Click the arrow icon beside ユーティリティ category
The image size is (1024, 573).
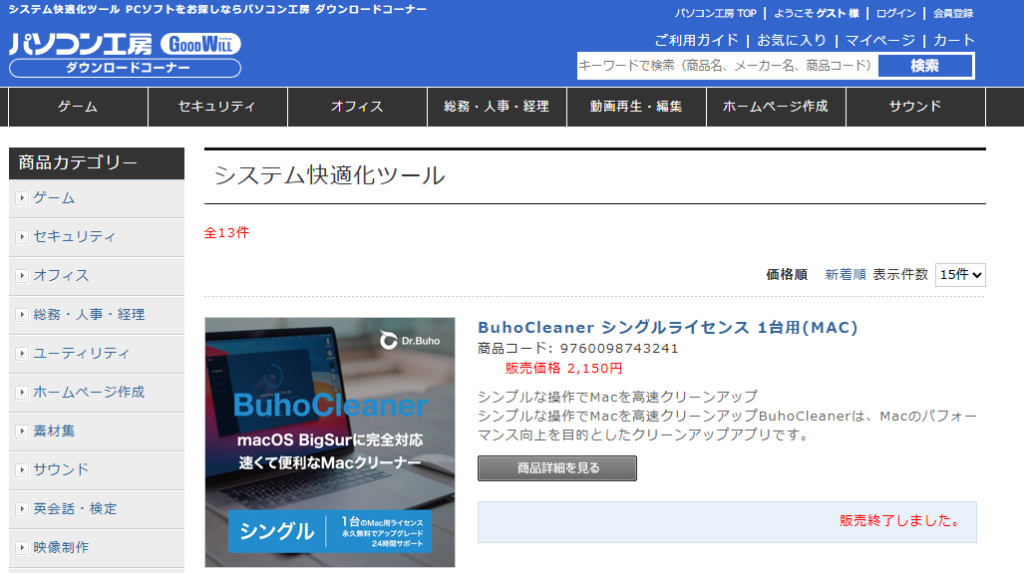click(22, 353)
